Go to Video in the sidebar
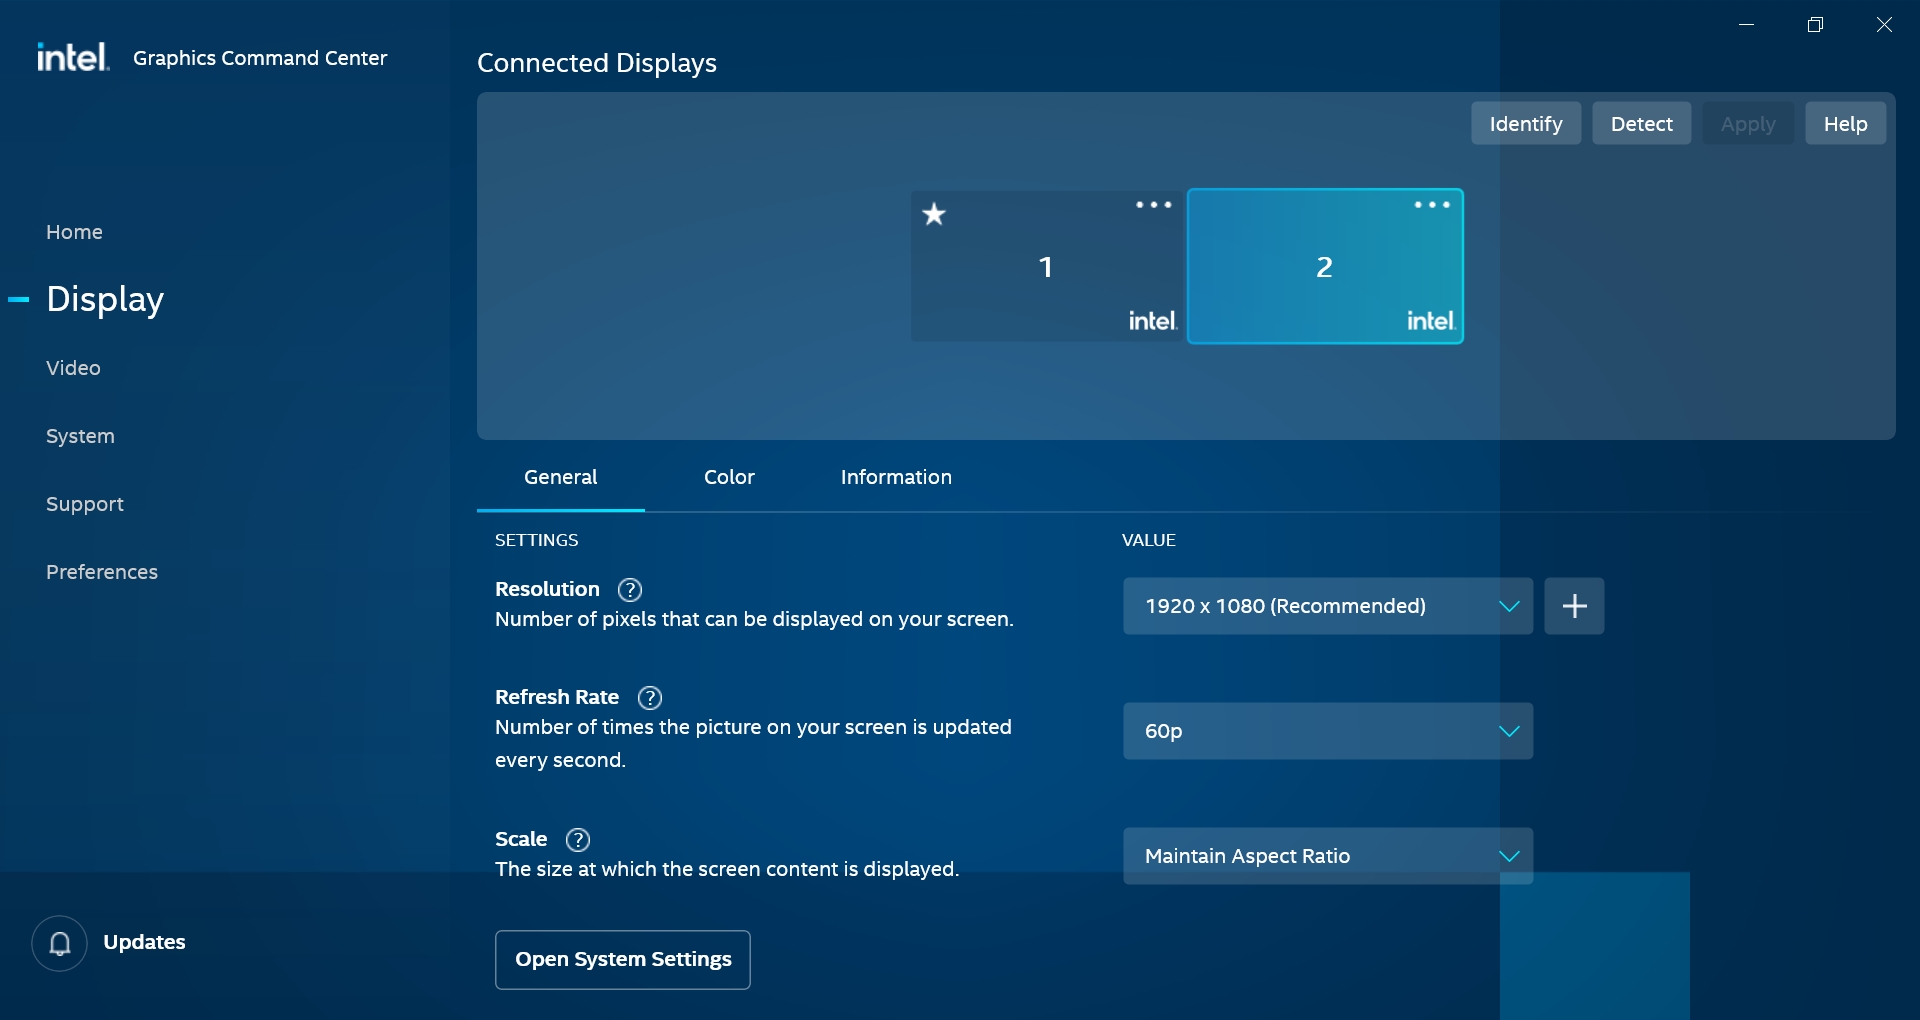This screenshot has height=1020, width=1920. [73, 368]
